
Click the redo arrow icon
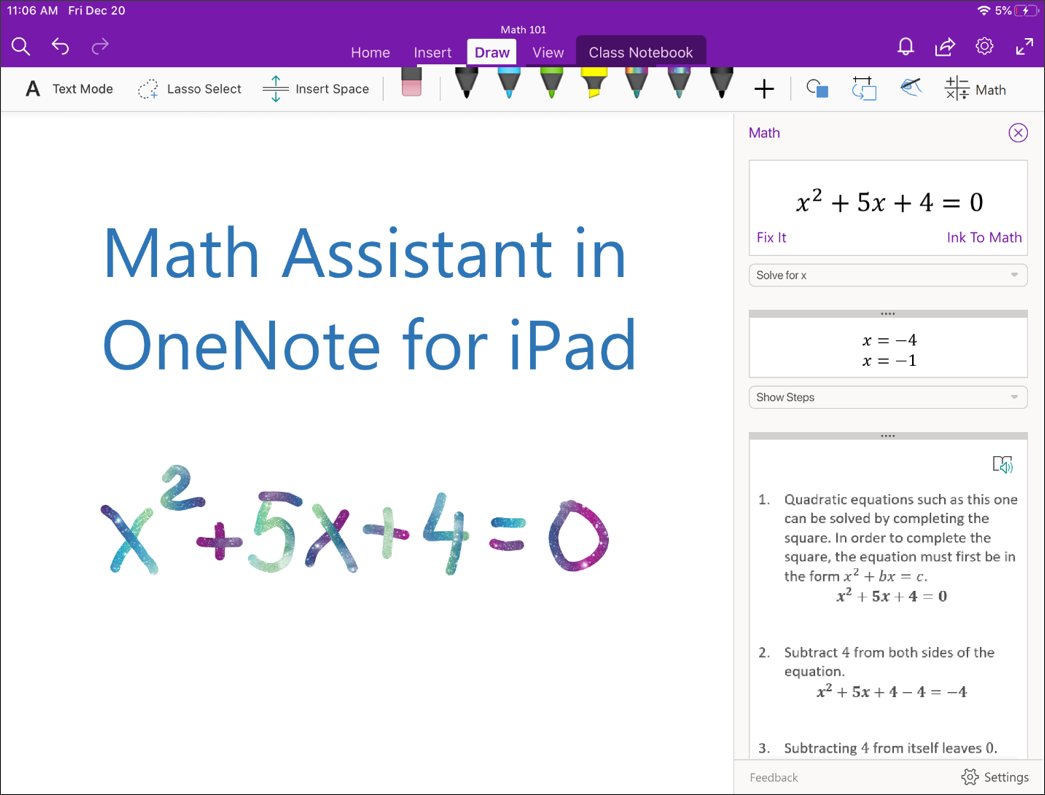100,46
